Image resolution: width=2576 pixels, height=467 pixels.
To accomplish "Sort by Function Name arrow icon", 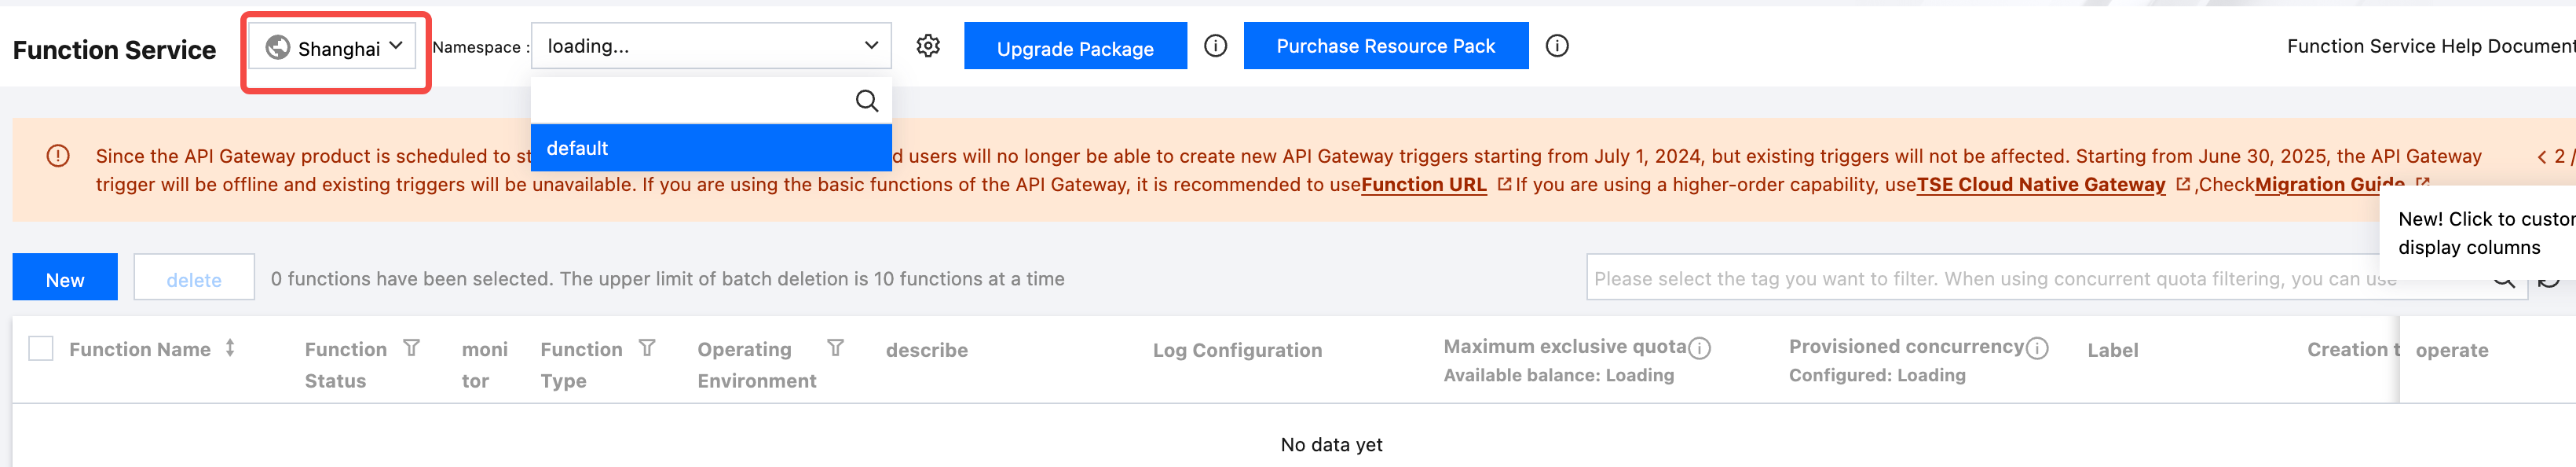I will coord(230,348).
